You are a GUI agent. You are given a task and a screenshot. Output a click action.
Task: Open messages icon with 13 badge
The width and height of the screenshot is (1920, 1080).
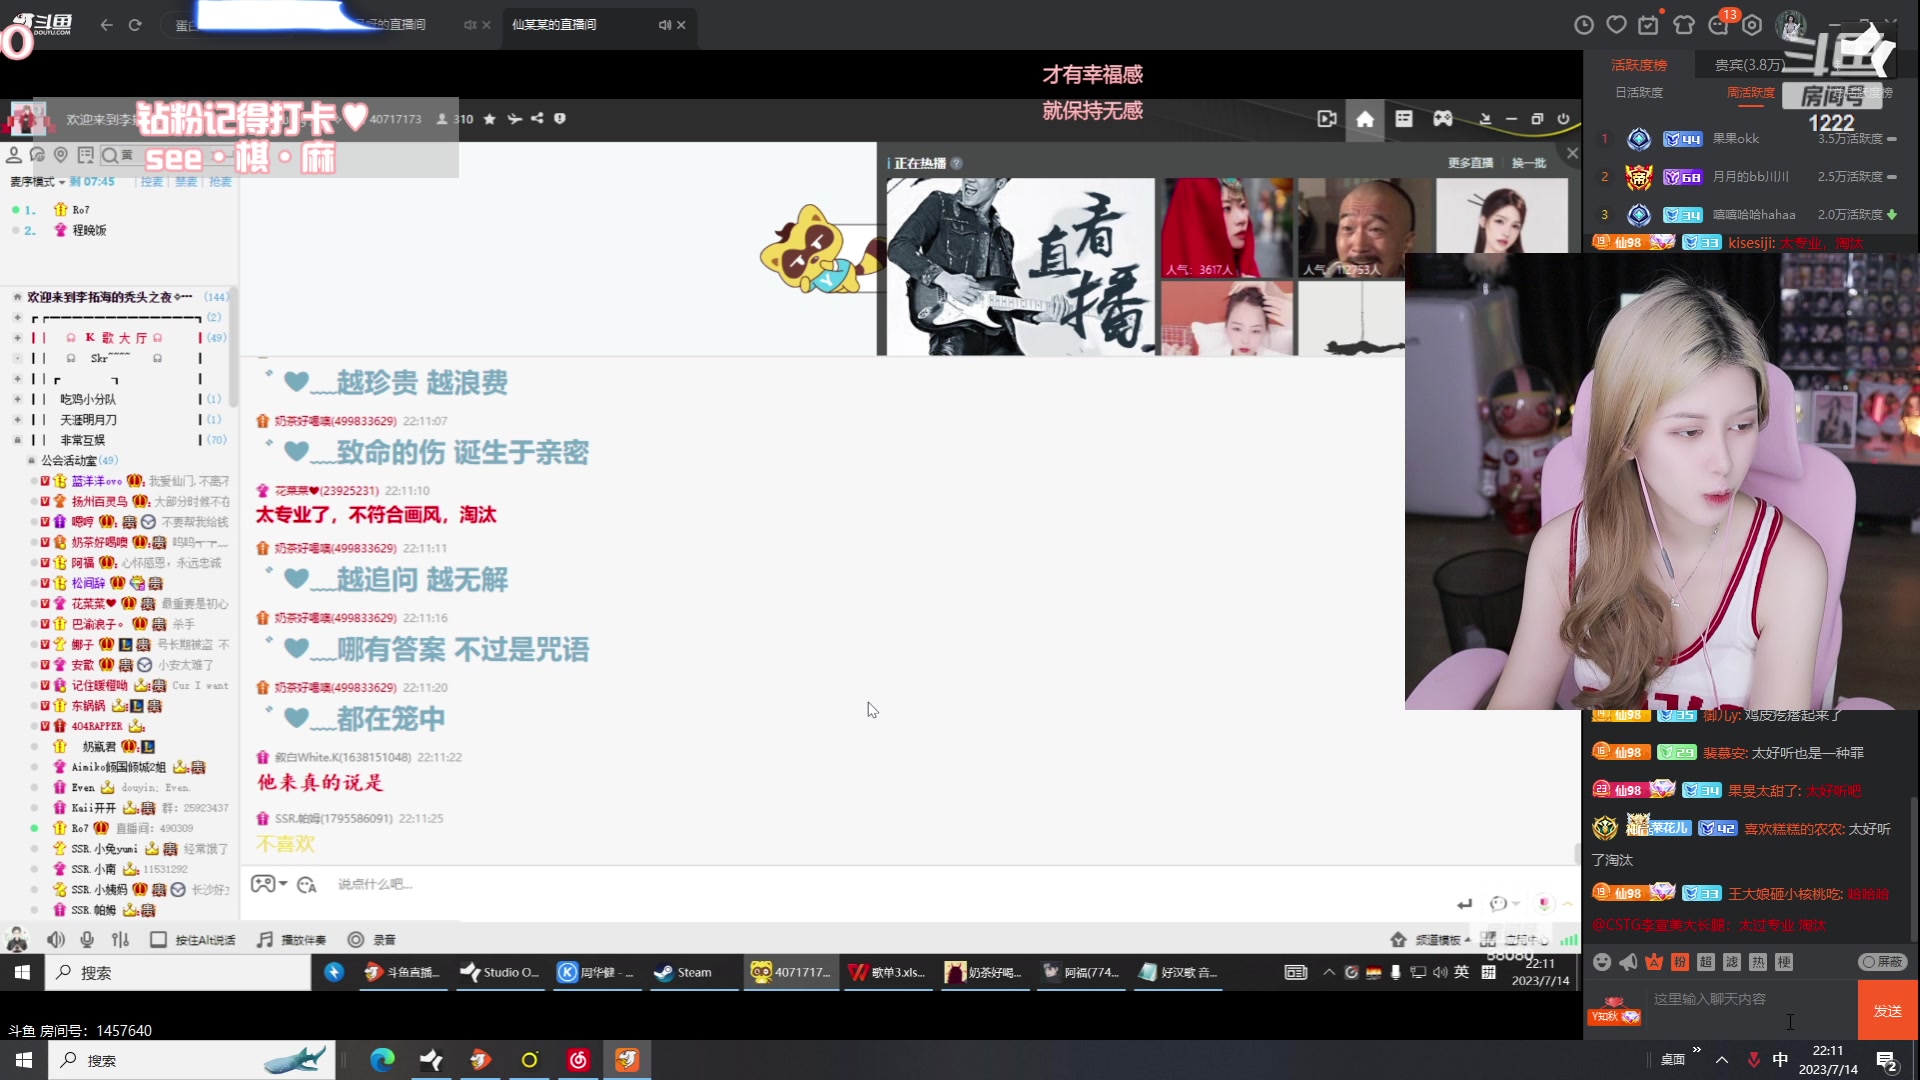pyautogui.click(x=1720, y=24)
